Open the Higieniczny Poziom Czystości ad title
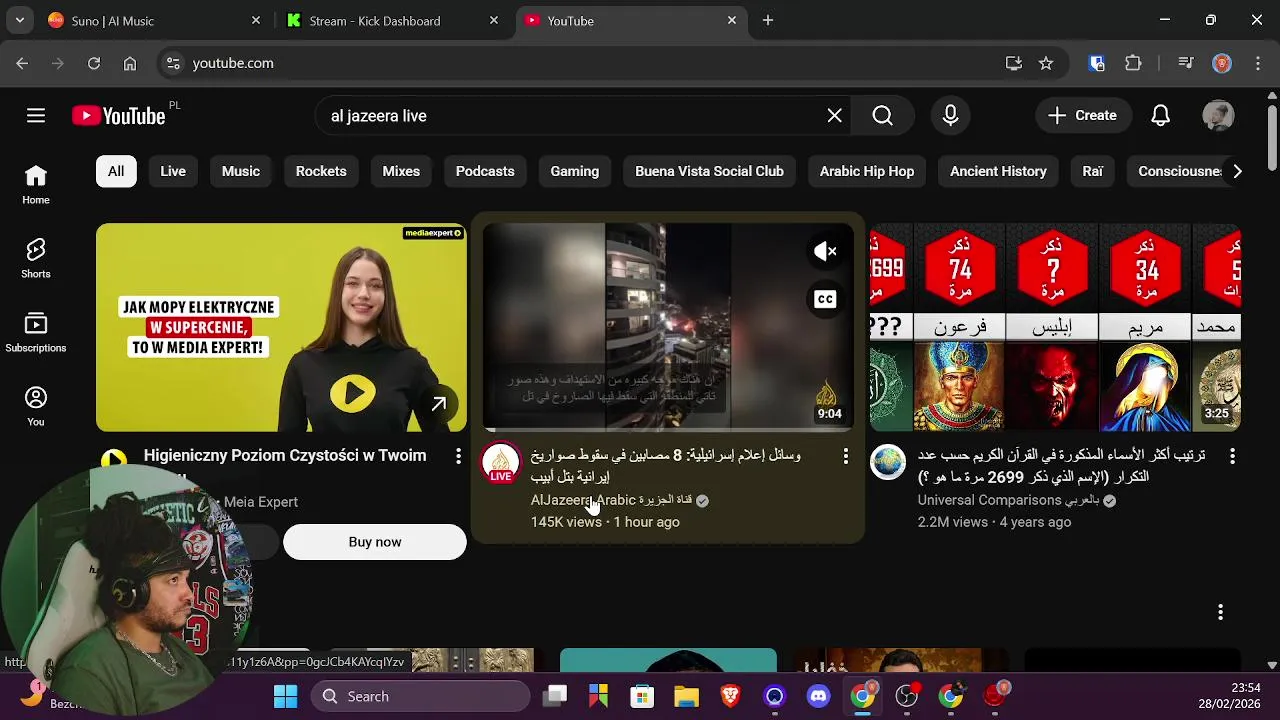The width and height of the screenshot is (1280, 720). [x=285, y=456]
